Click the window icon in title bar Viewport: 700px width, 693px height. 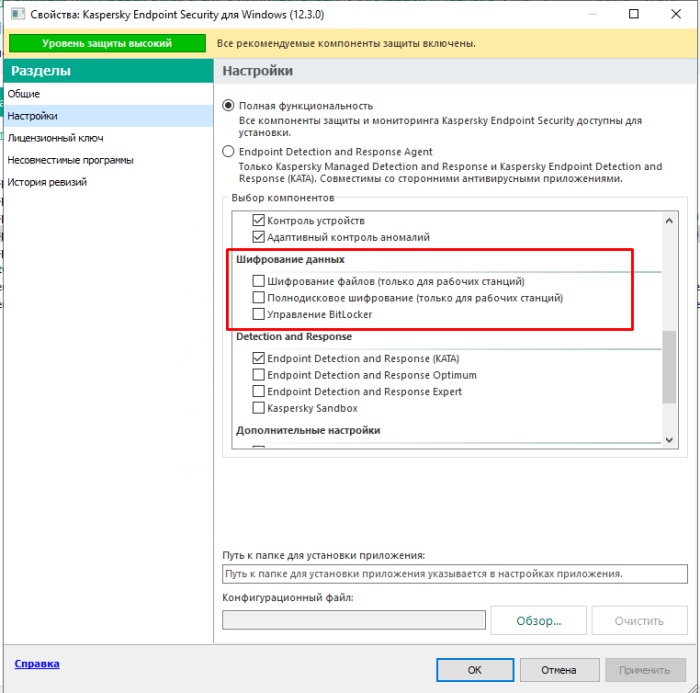point(18,14)
